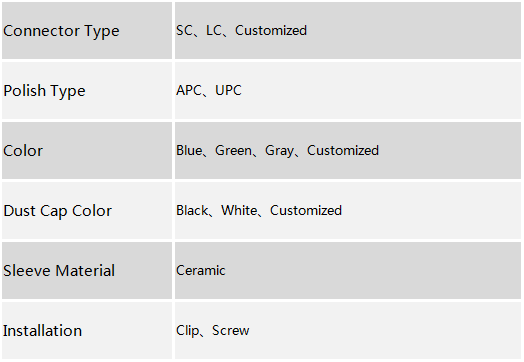Click the word Gray in the Color row

tap(279, 151)
